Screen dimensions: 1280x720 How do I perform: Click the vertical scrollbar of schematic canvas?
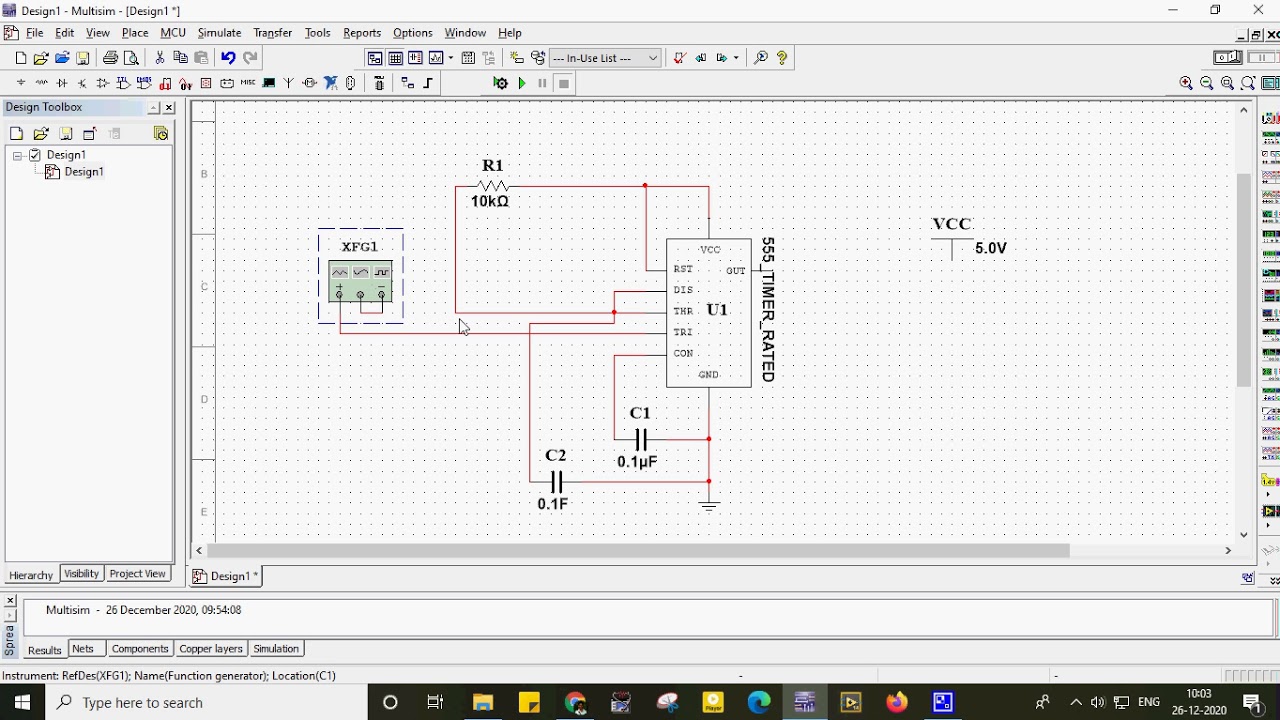click(x=1244, y=280)
